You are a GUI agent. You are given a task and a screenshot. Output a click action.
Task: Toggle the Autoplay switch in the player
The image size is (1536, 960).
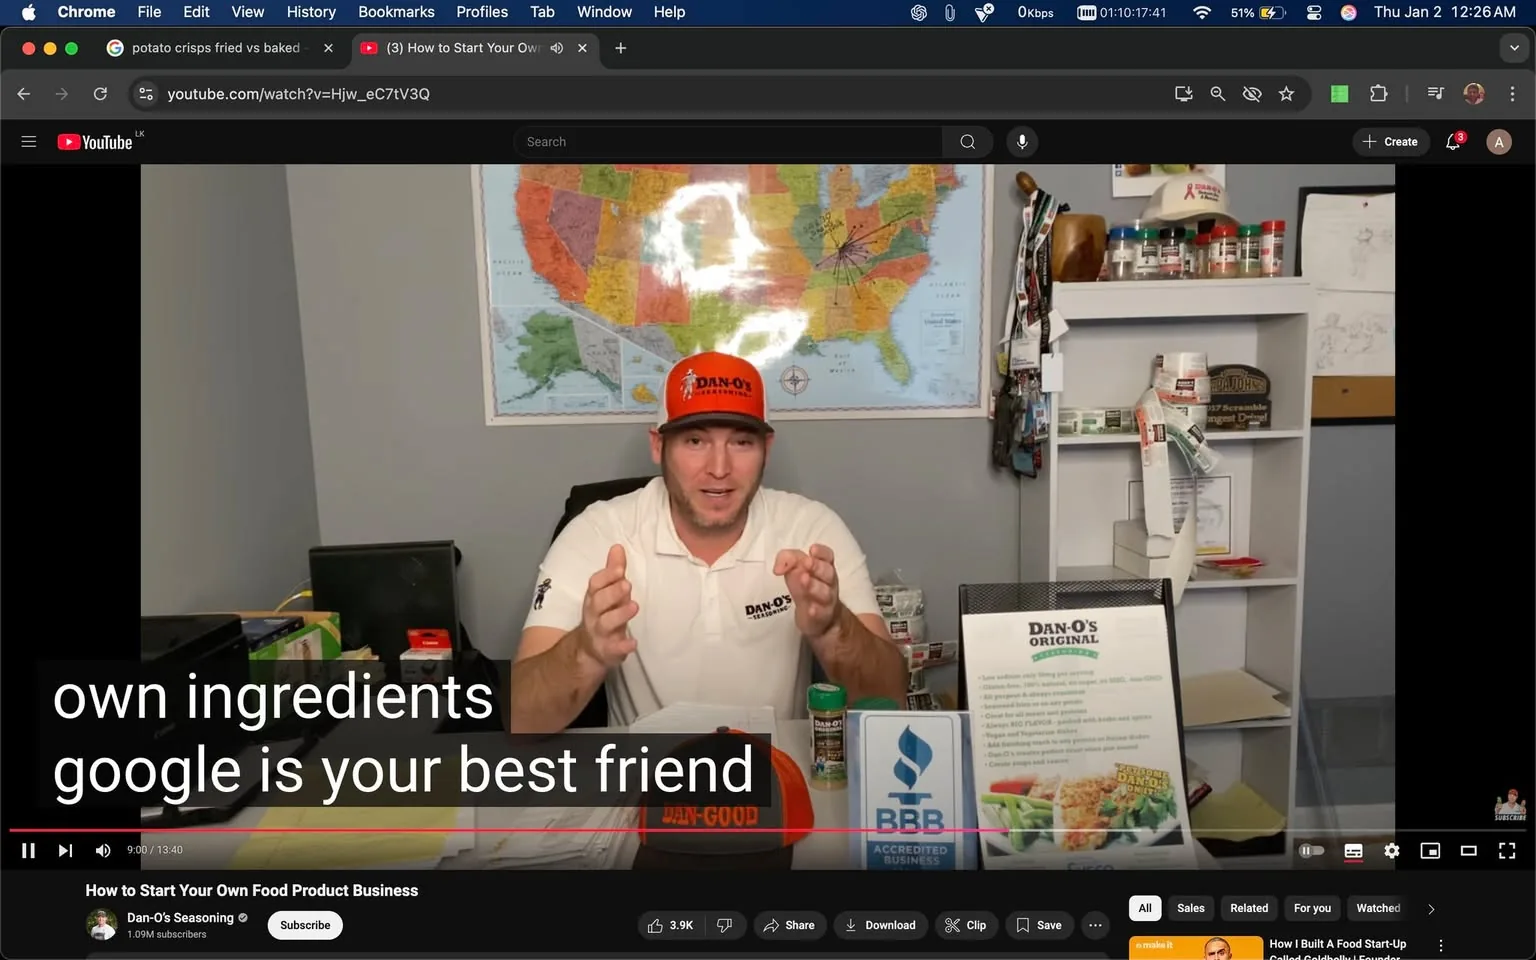coord(1312,850)
